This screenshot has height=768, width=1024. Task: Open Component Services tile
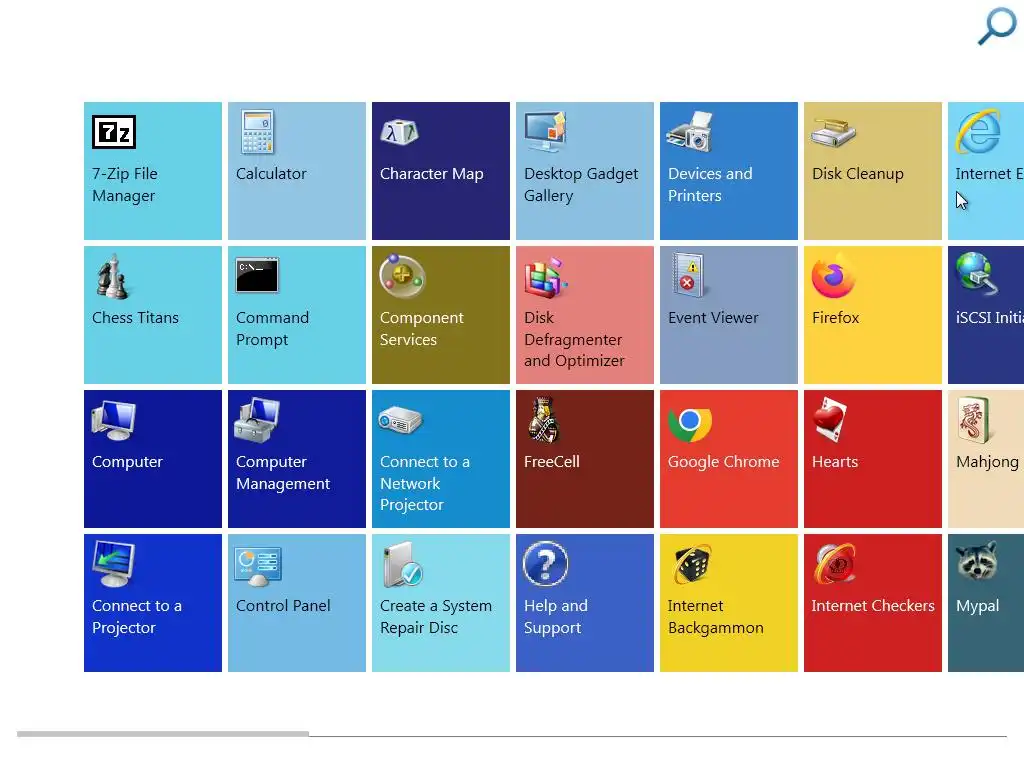(x=441, y=315)
